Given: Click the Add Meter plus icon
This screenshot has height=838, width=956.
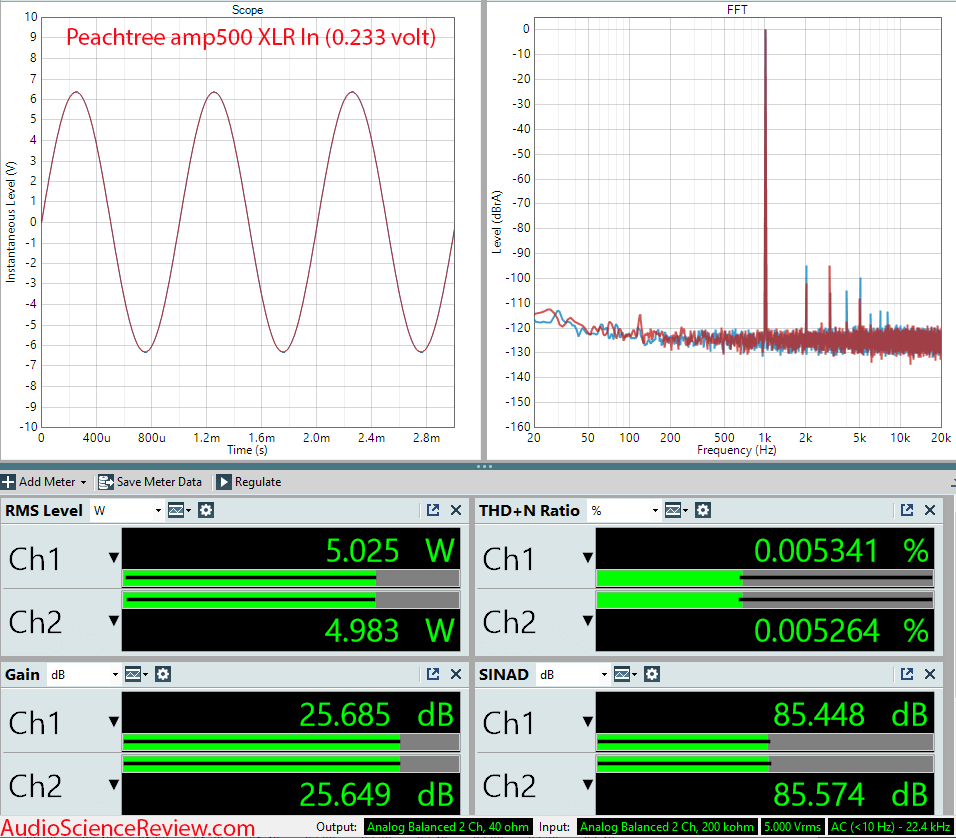Looking at the screenshot, I should click(x=8, y=482).
